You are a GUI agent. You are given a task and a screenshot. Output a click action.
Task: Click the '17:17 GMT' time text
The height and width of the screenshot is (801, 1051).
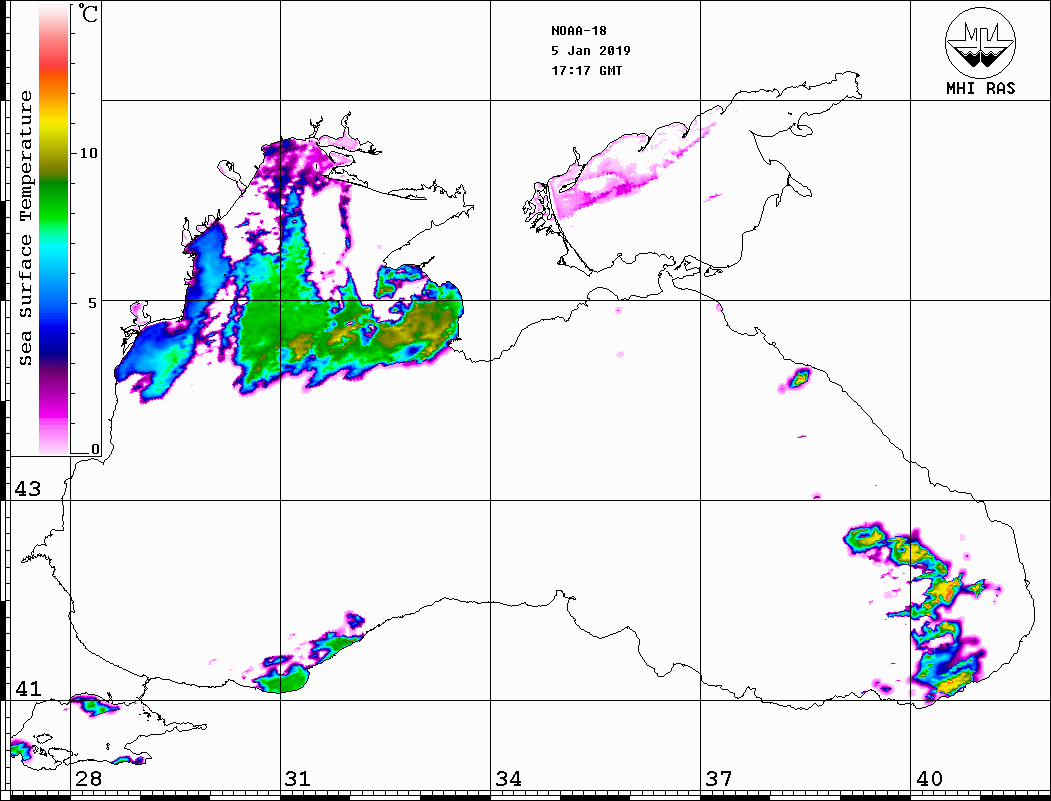(x=586, y=70)
